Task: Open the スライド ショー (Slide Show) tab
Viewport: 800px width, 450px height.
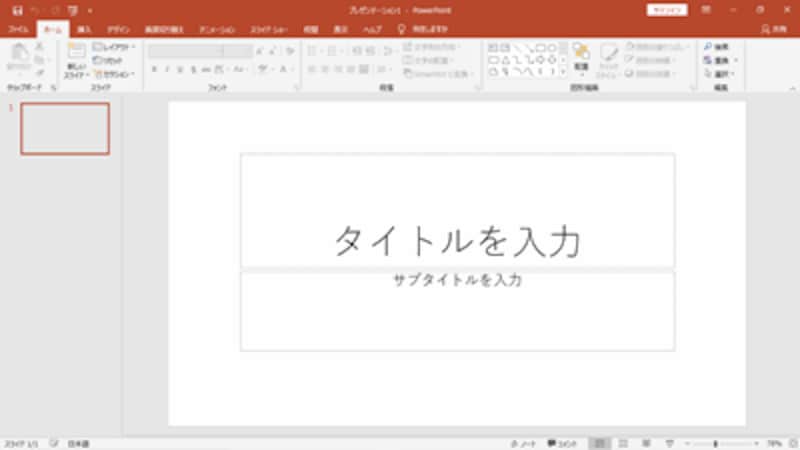Action: pos(269,30)
